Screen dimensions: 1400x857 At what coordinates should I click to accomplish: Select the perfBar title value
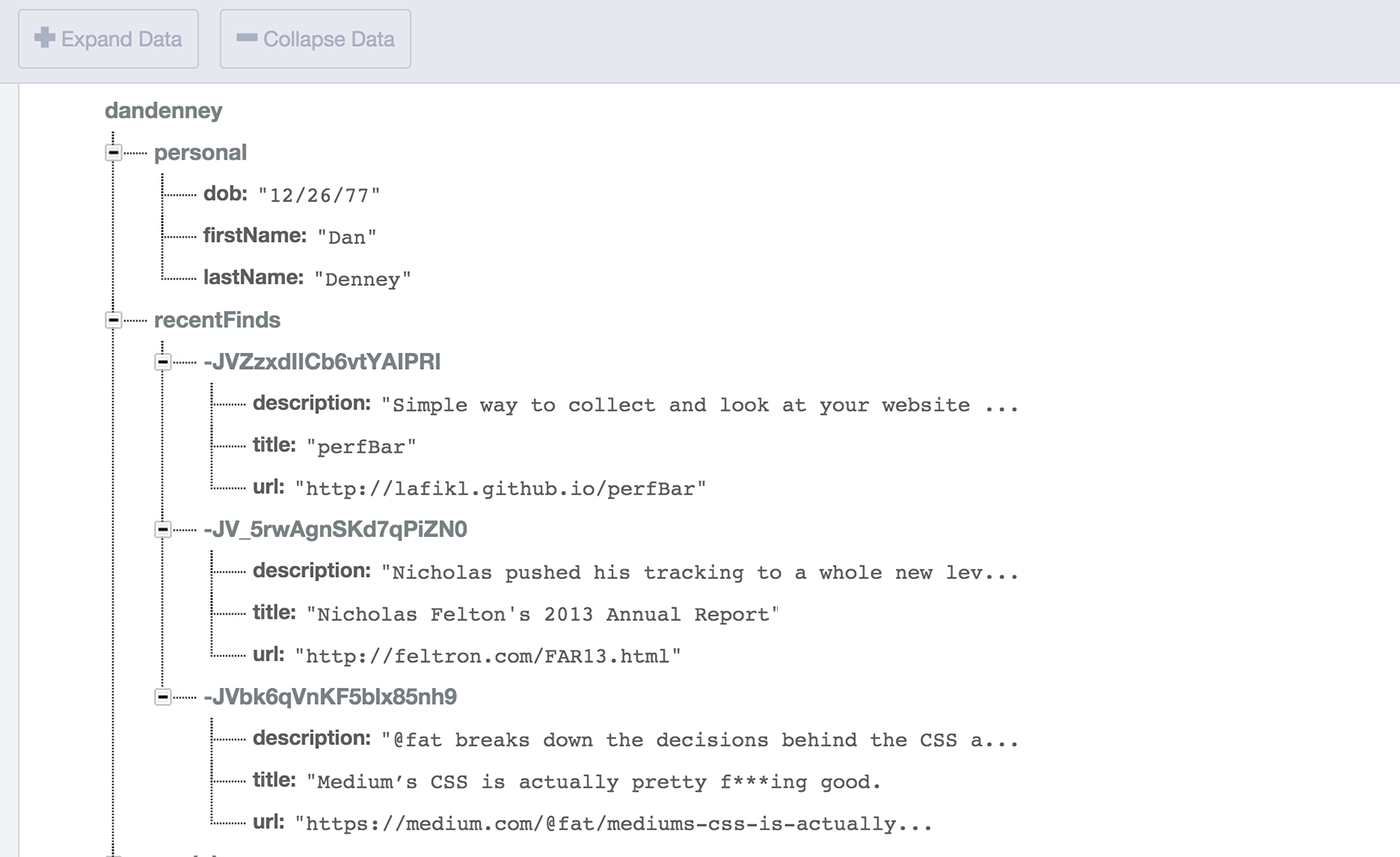click(x=361, y=447)
